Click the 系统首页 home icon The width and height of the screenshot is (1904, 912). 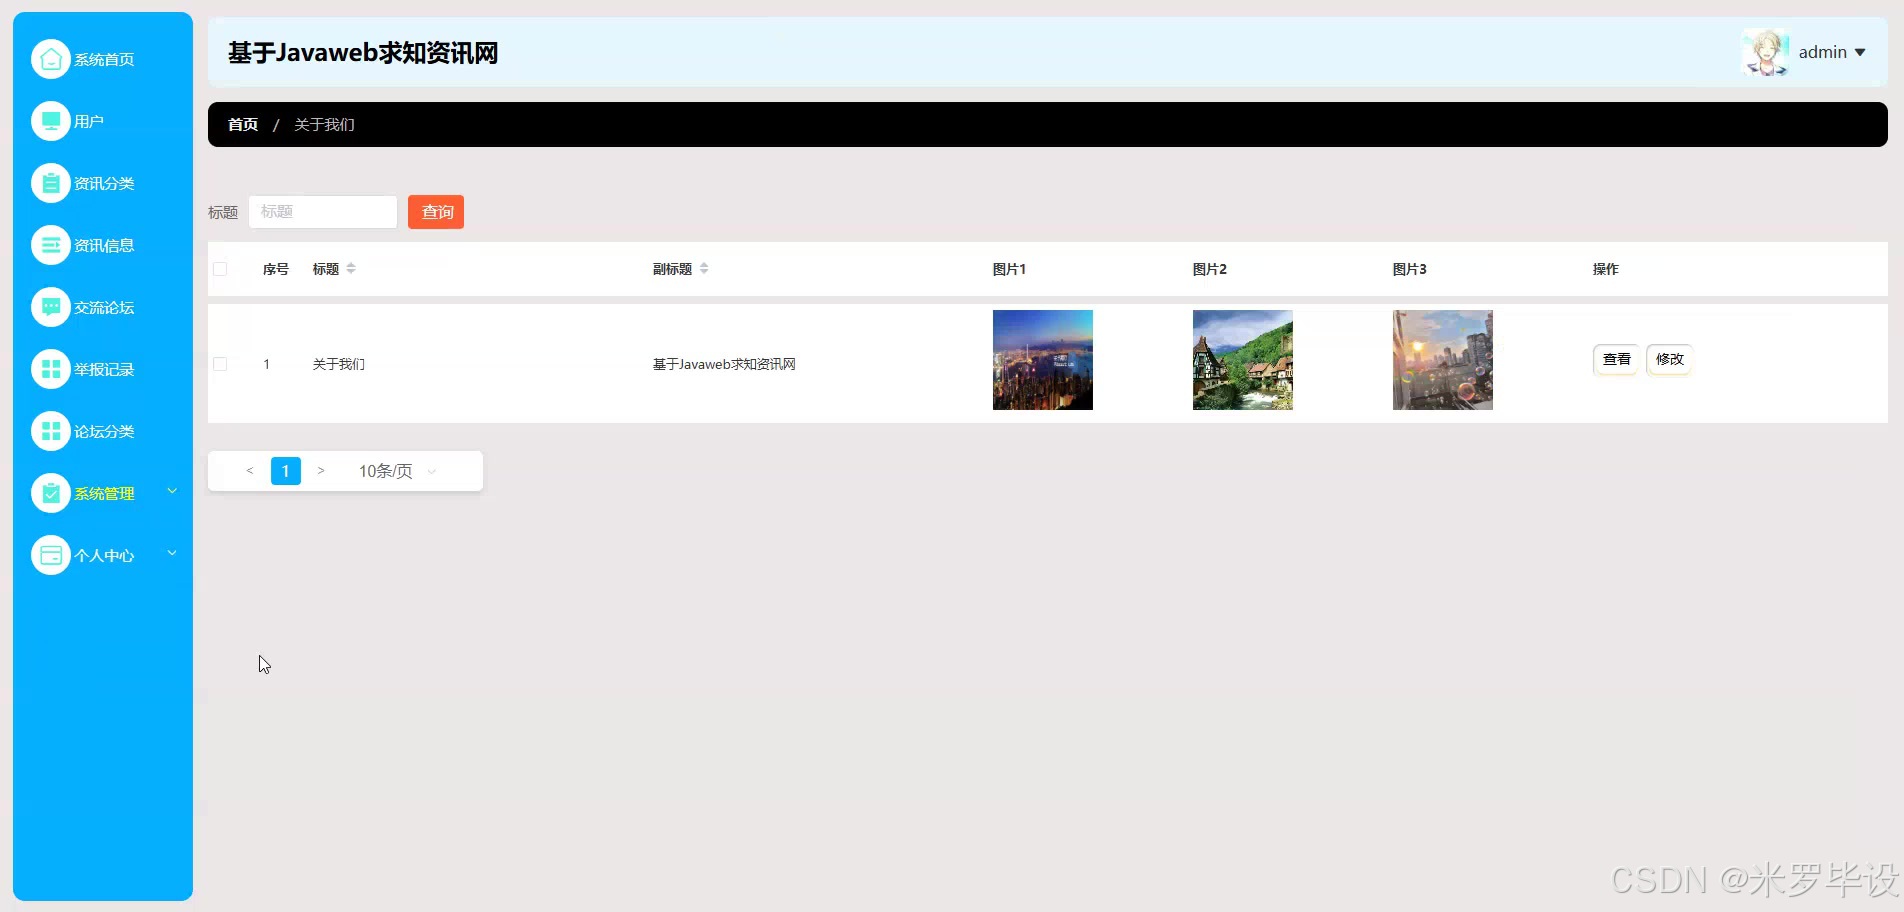tap(51, 59)
